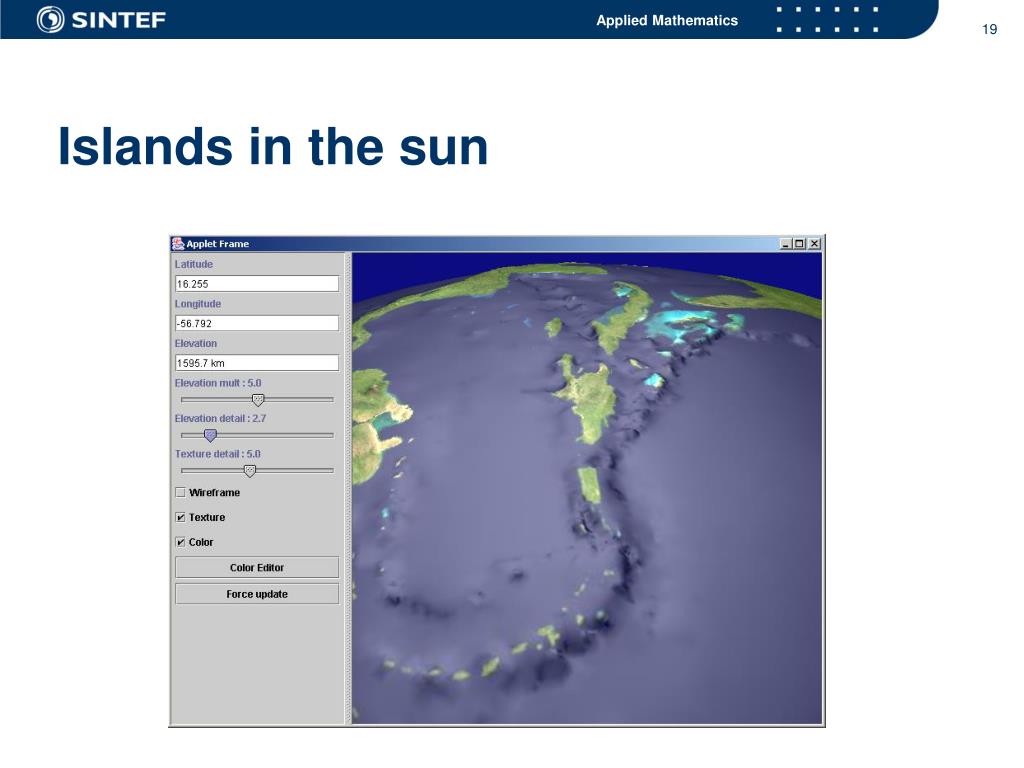
Task: Disable the Color checkbox
Action: [181, 542]
